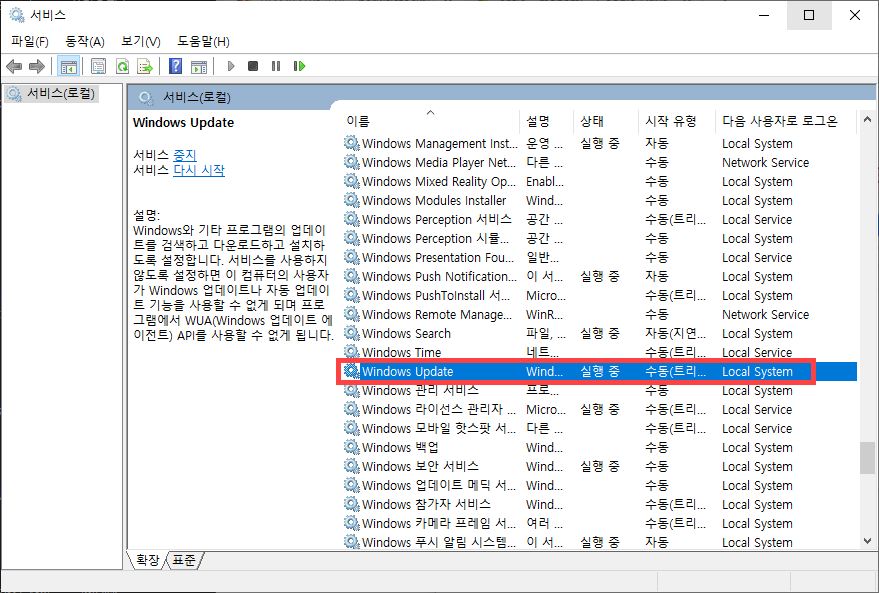Refresh the services list with toolbar icon
The width and height of the screenshot is (879, 593).
point(122,67)
